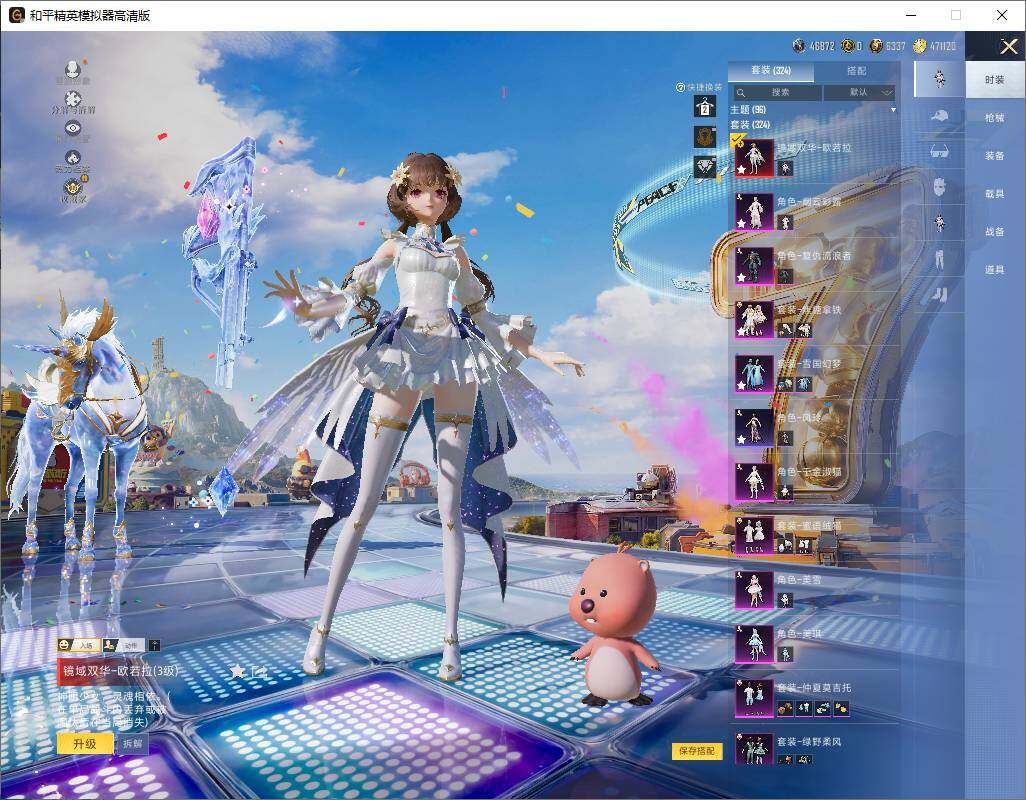Click the diamond icon below quick-swap
Image resolution: width=1026 pixels, height=800 pixels.
tap(706, 167)
